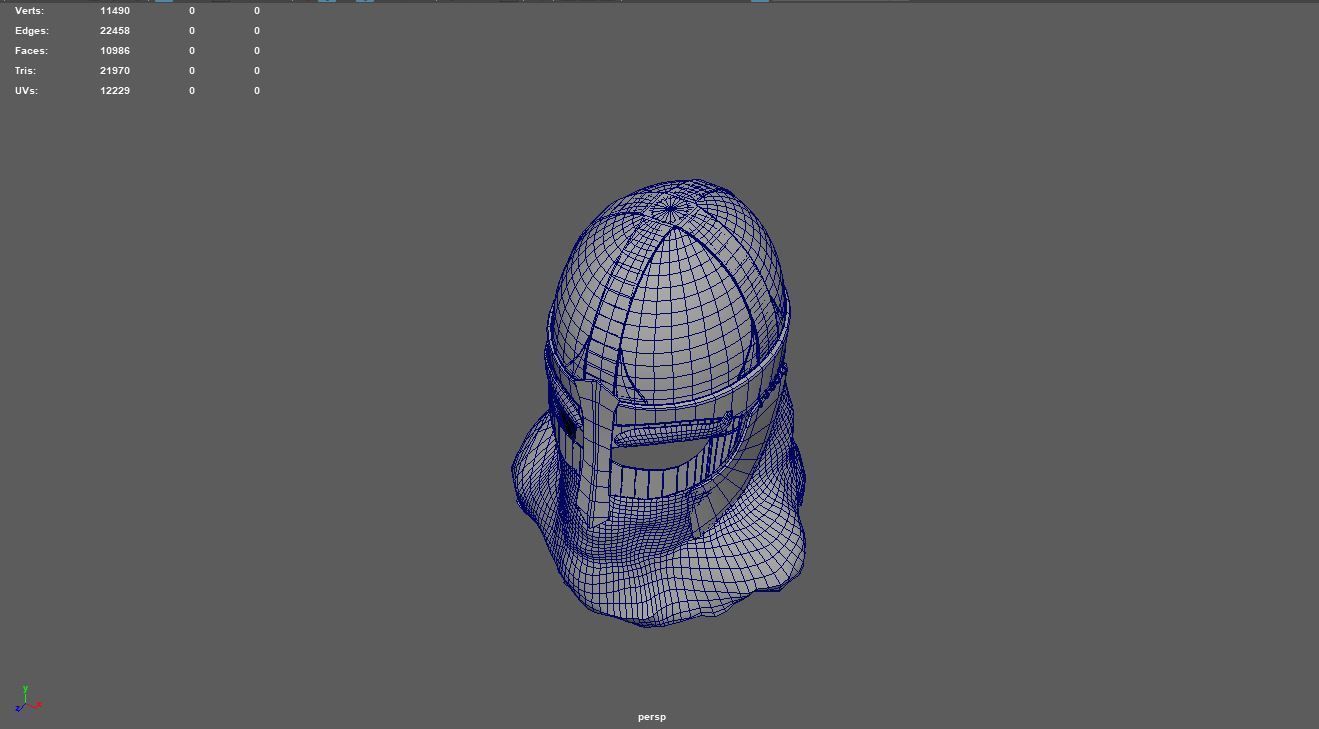The height and width of the screenshot is (729, 1319).
Task: Select the face count value 10986
Action: point(115,51)
